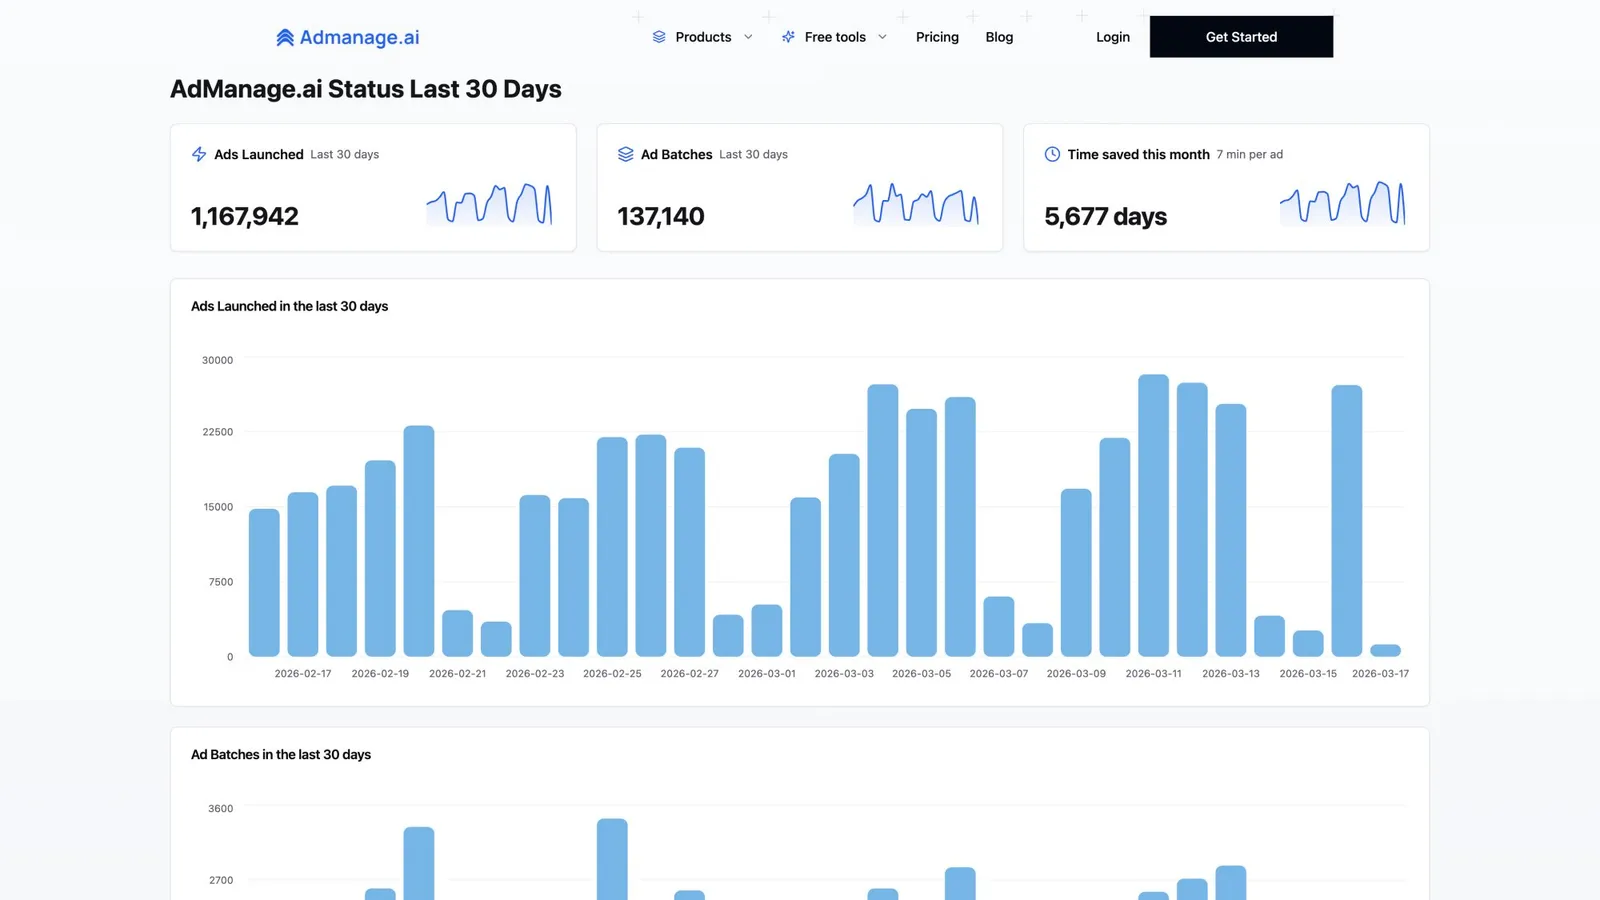Go to Admanage.ai home via brand name
This screenshot has width=1600, height=900.
tap(359, 38)
